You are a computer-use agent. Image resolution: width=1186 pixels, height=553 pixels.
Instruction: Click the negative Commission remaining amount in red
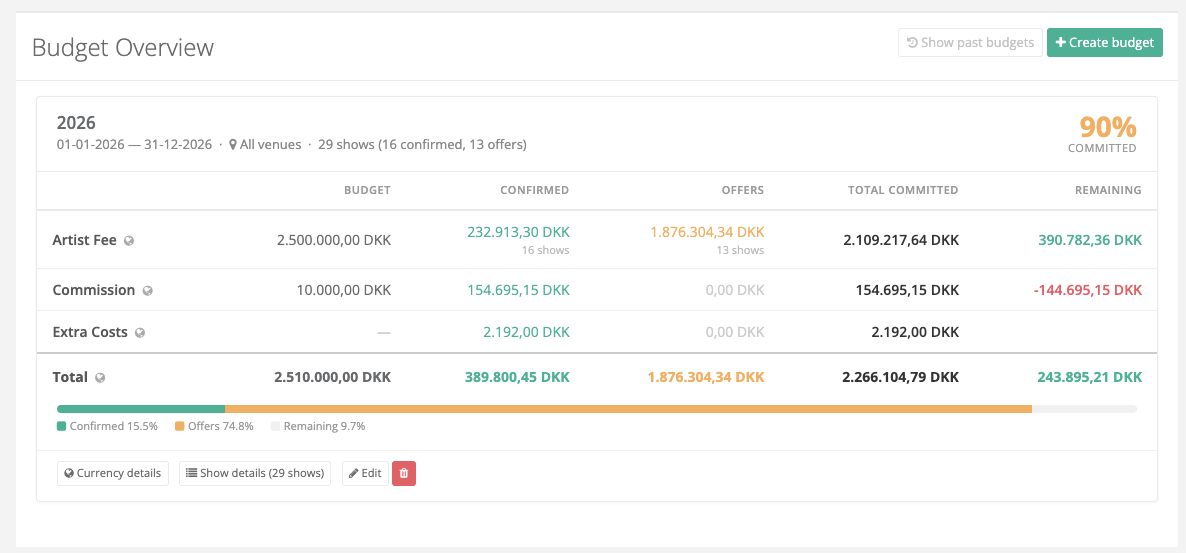tap(1086, 290)
